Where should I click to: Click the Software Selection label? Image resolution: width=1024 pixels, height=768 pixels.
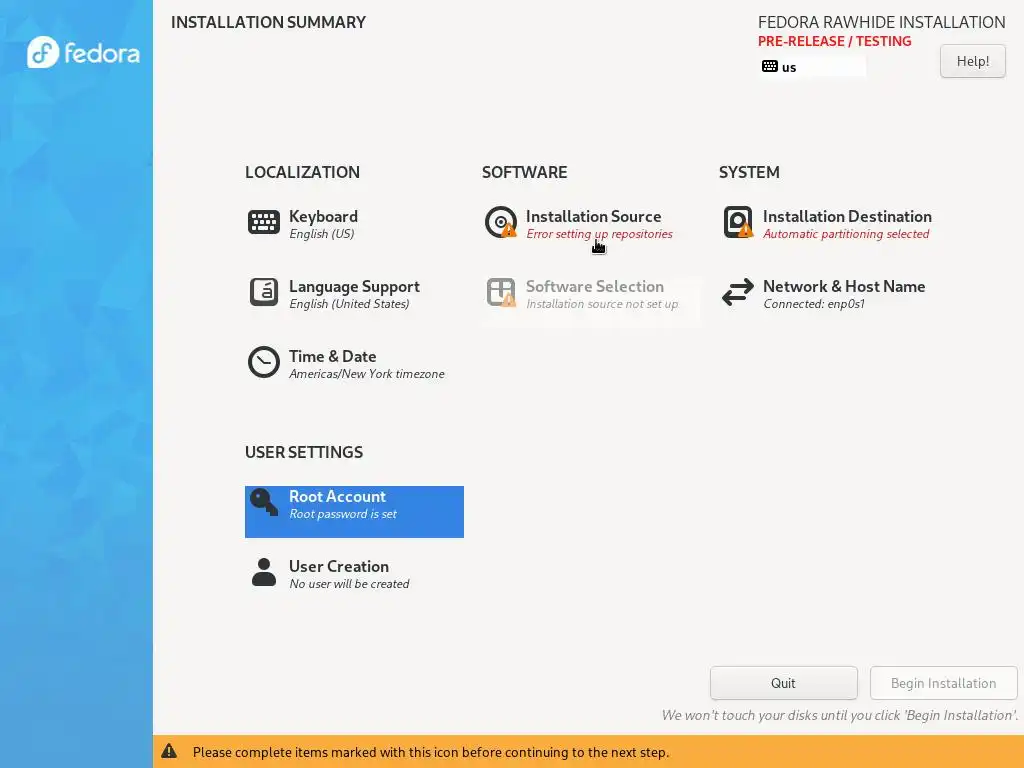point(594,286)
